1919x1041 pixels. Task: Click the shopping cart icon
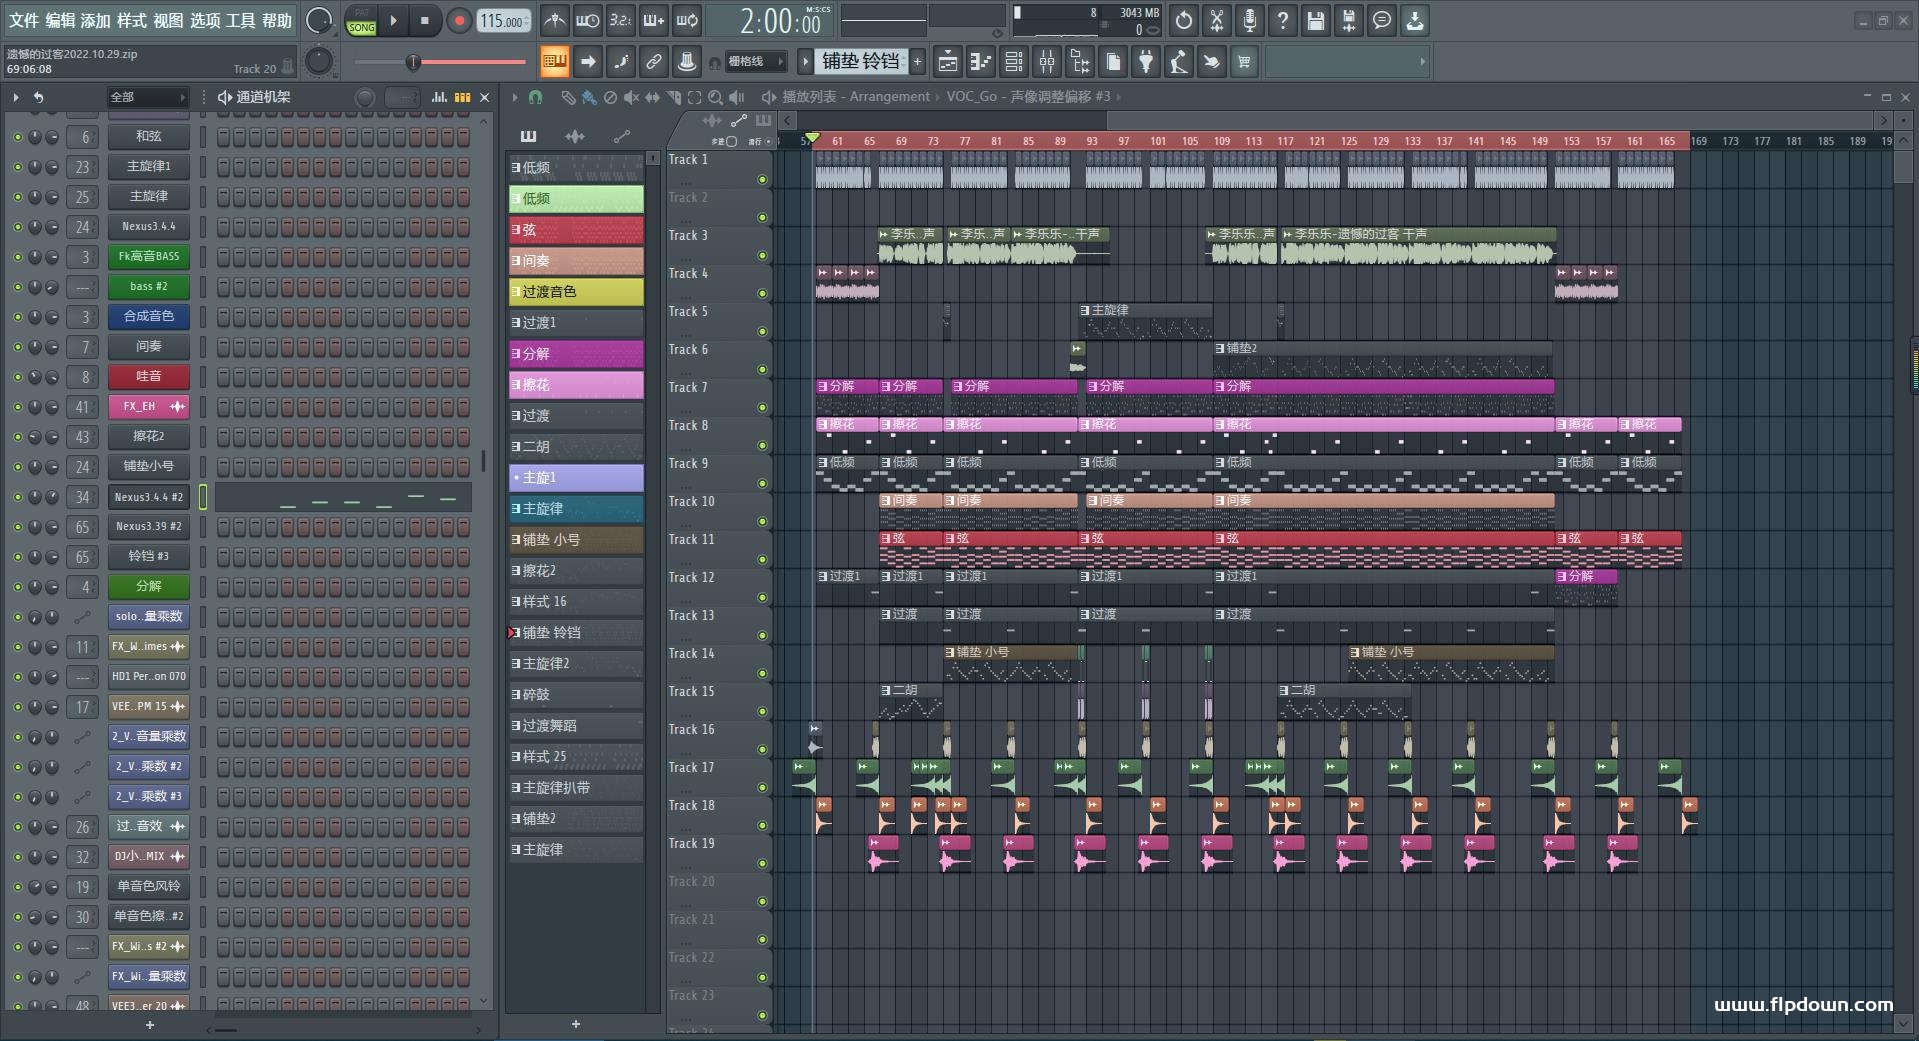pos(1244,62)
